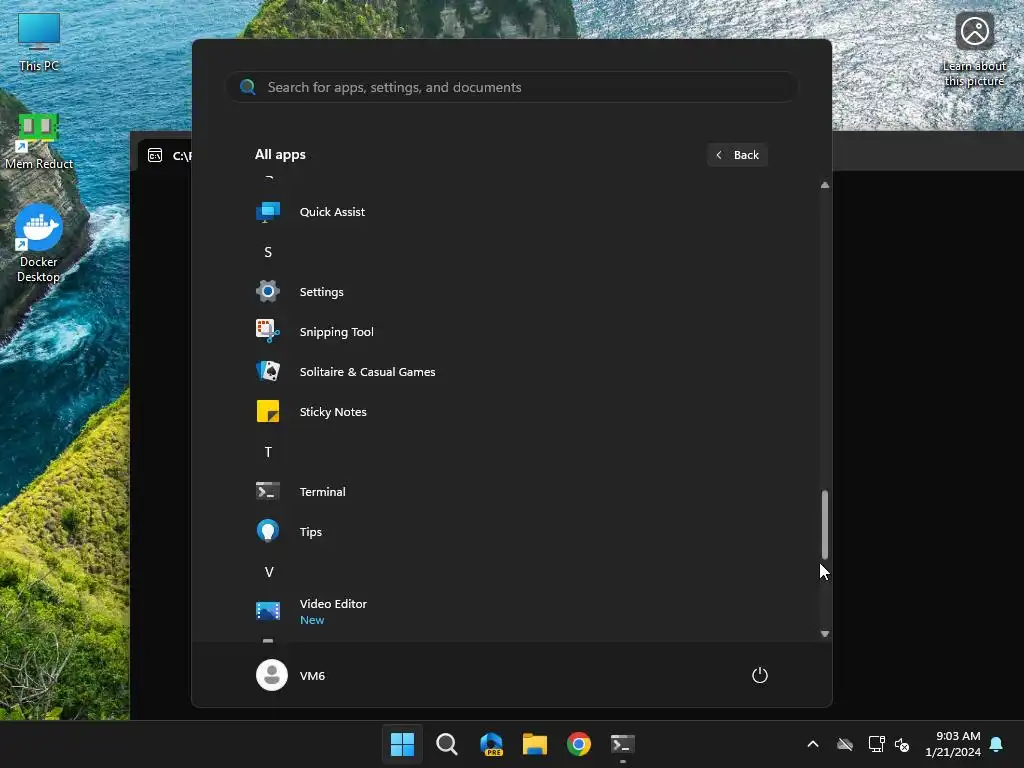Image resolution: width=1024 pixels, height=768 pixels.
Task: Click the OneDrive cloud tray icon
Action: (845, 744)
